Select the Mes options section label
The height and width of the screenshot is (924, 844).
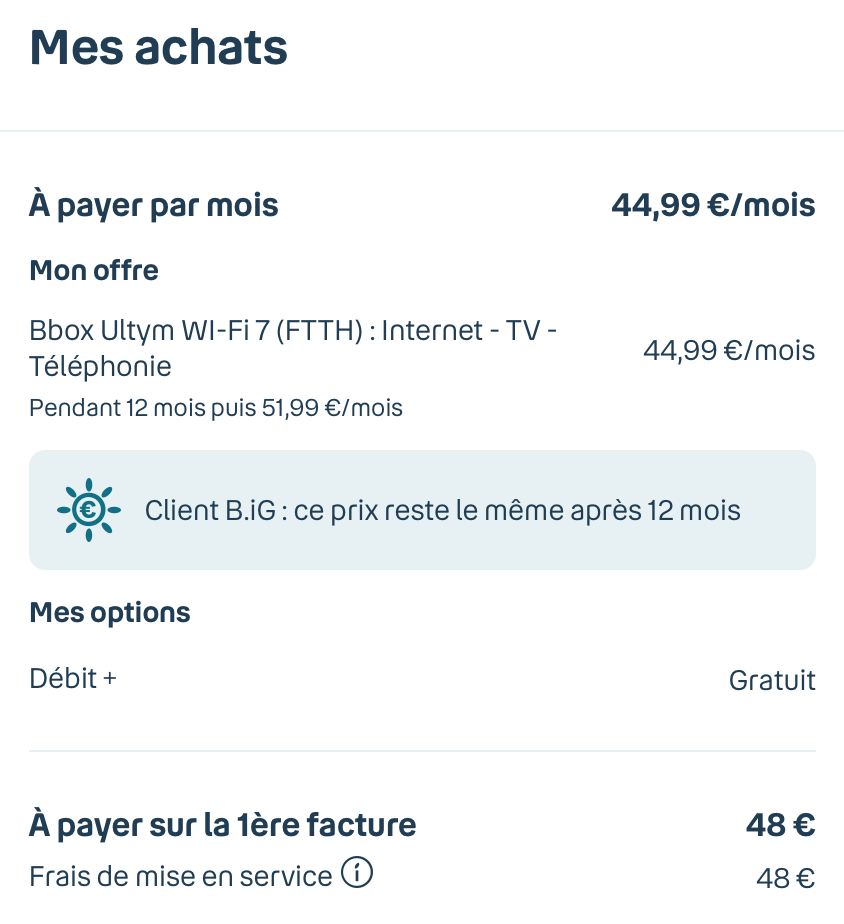pos(110,612)
